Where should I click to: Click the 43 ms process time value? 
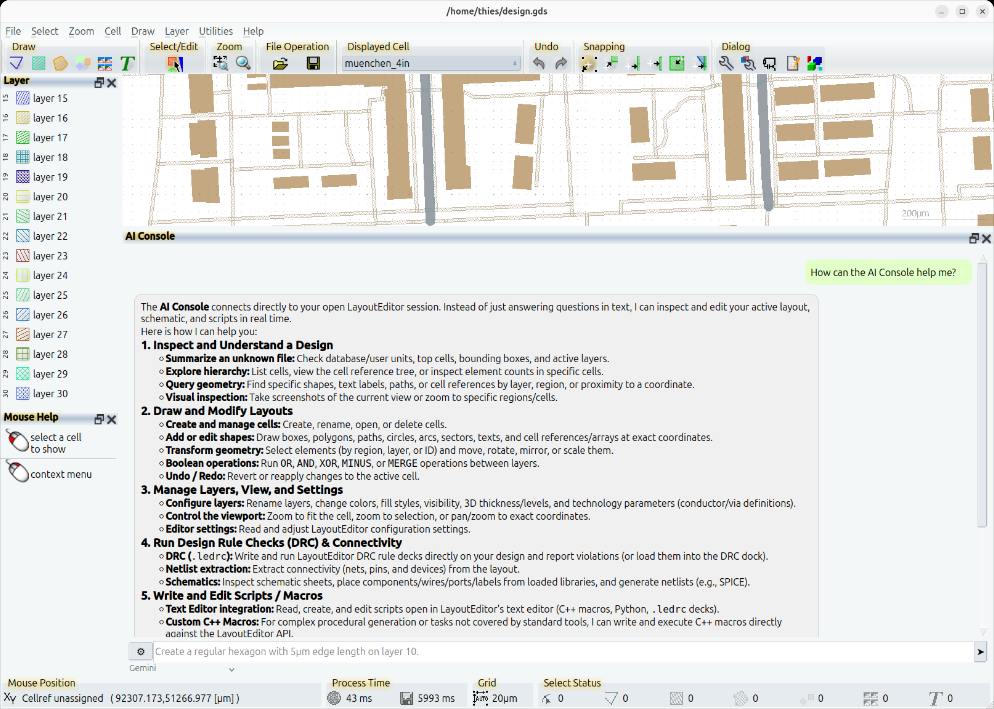click(359, 698)
